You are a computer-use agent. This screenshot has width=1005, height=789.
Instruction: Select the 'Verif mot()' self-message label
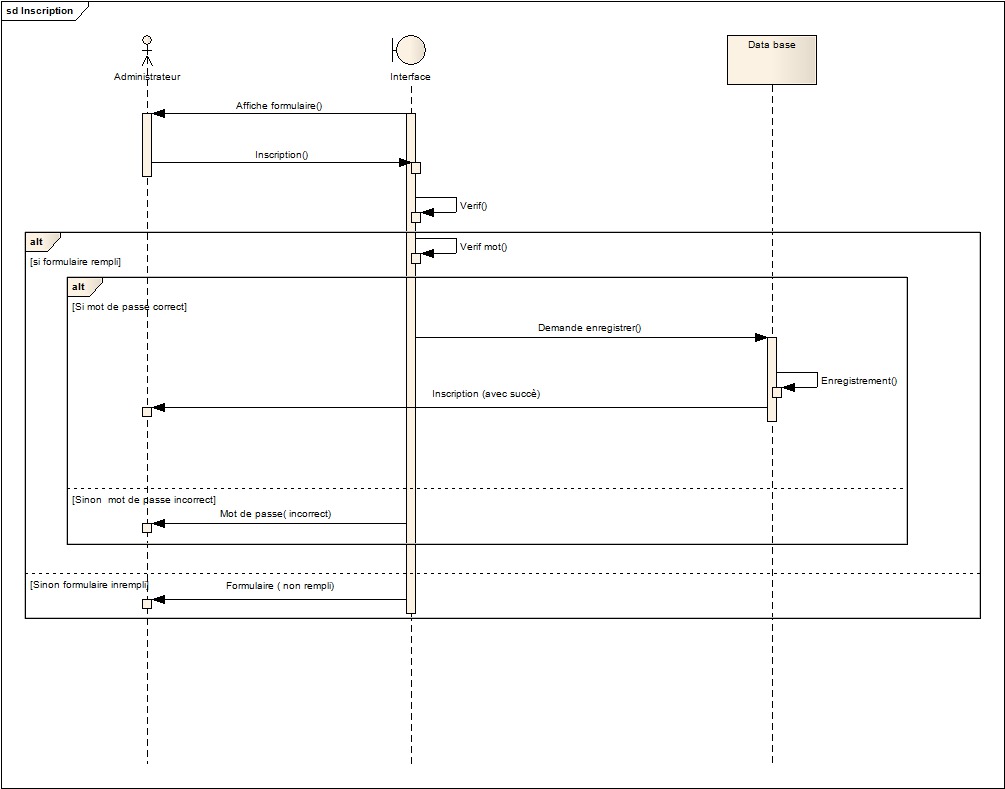[x=483, y=247]
